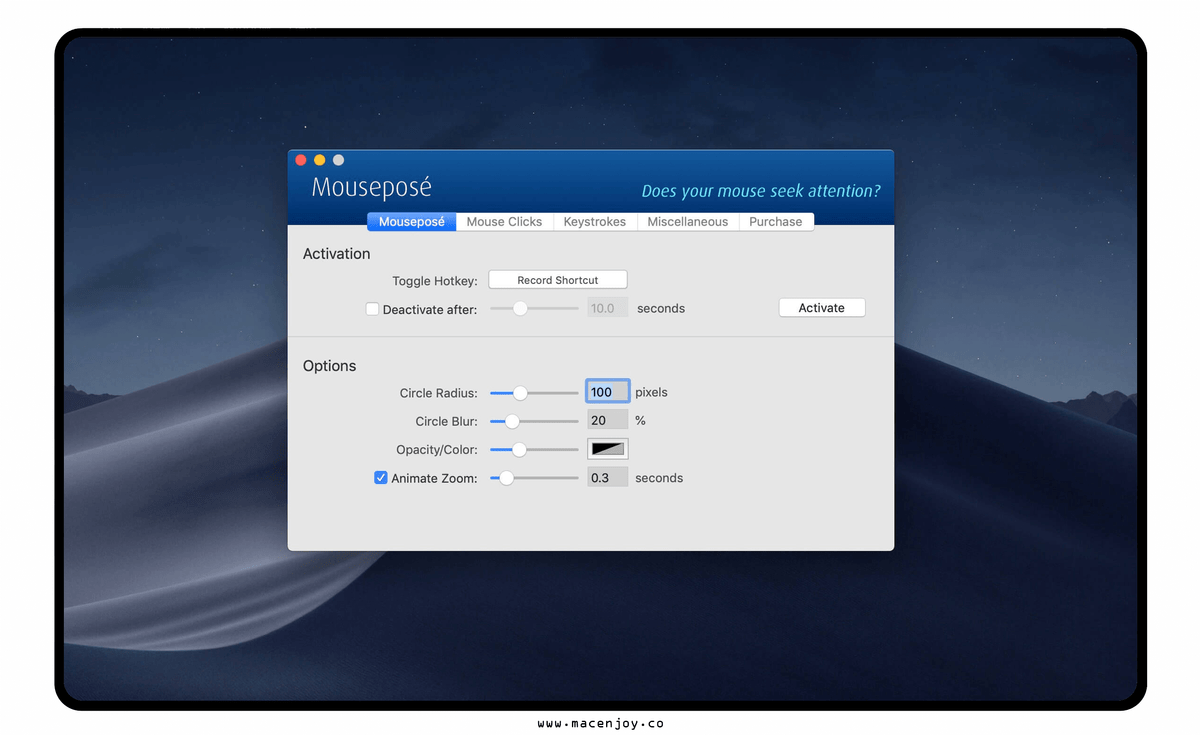Click the Deactivate after slider knob
The image size is (1200, 735).
point(520,308)
